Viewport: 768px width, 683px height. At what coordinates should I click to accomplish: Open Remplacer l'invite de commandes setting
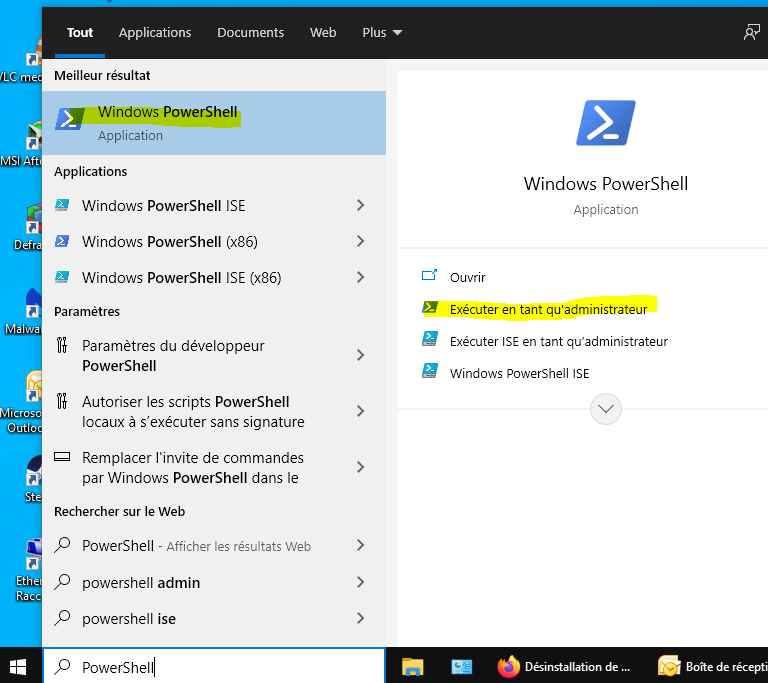pos(214,467)
